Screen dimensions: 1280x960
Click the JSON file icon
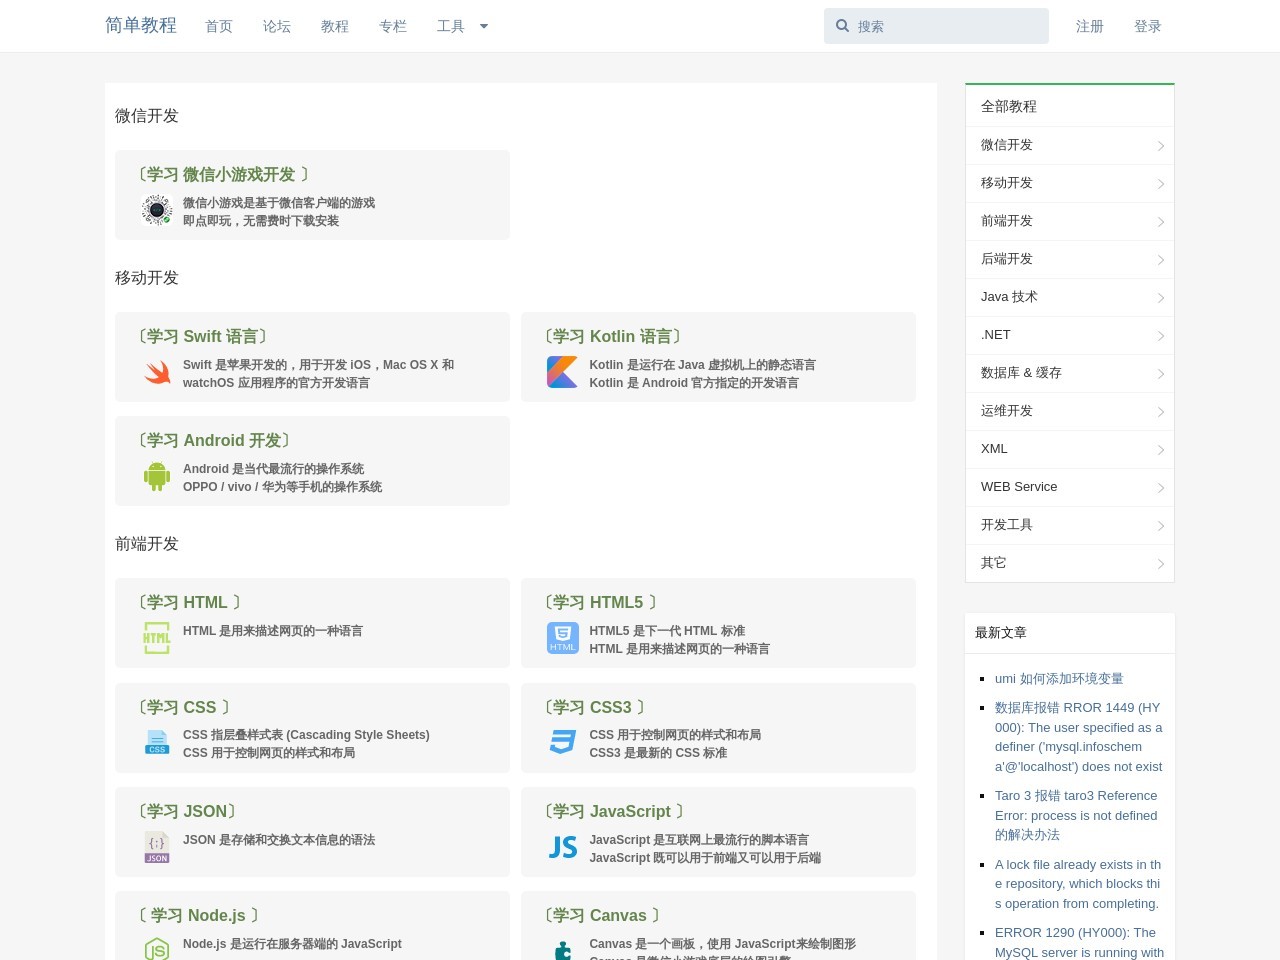point(157,847)
